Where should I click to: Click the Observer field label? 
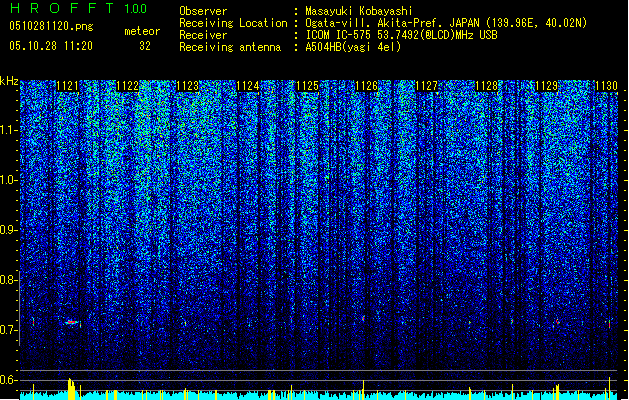pyautogui.click(x=203, y=11)
